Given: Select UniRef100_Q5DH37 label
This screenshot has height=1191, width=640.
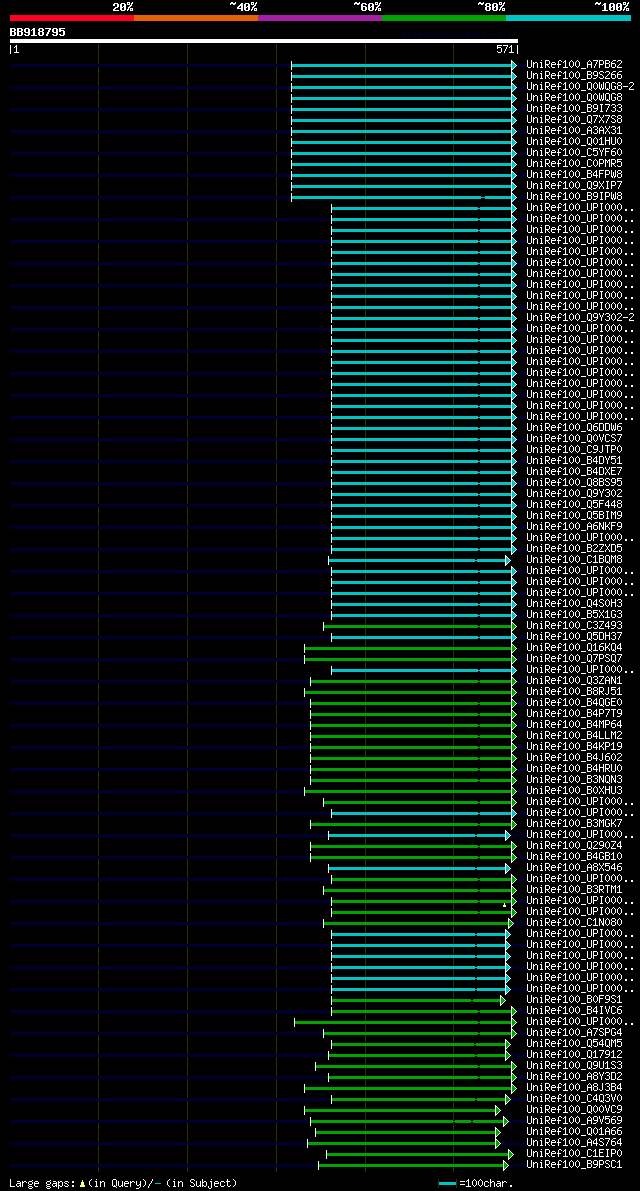Looking at the screenshot, I should tap(574, 637).
